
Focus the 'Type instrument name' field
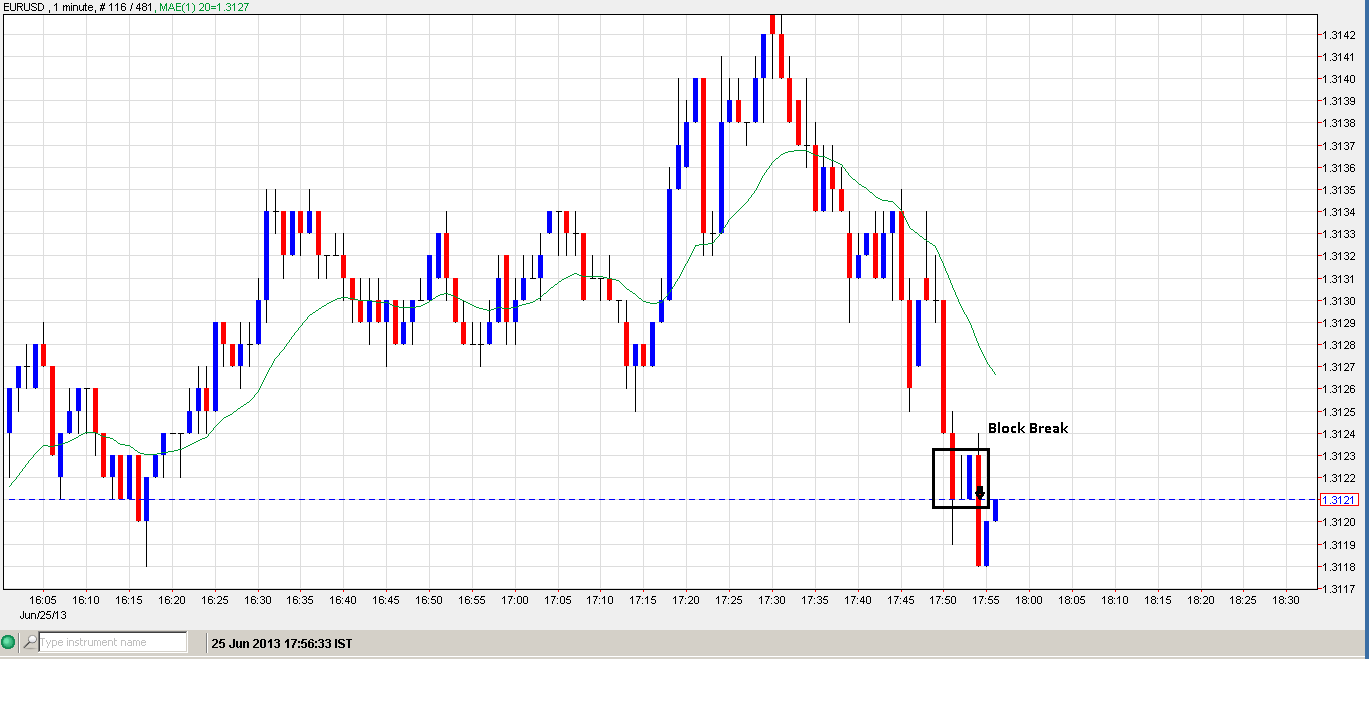[x=112, y=643]
